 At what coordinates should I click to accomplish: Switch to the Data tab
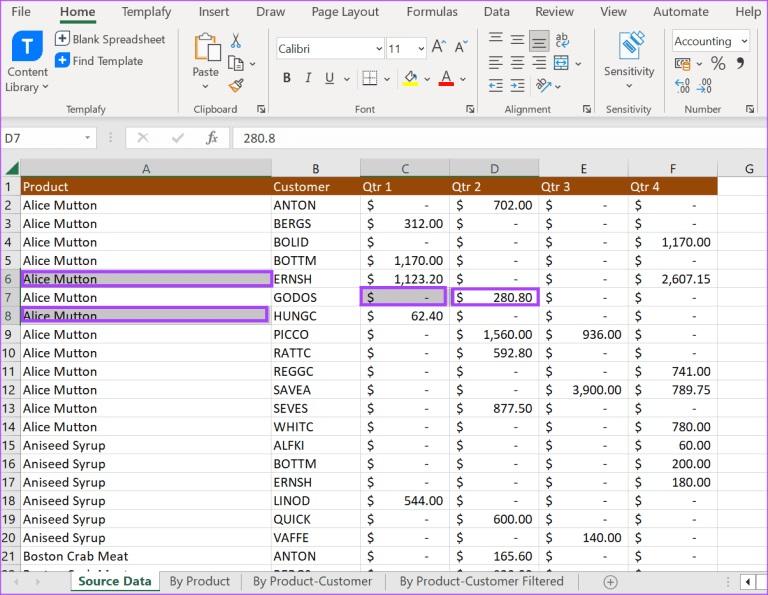tap(497, 12)
